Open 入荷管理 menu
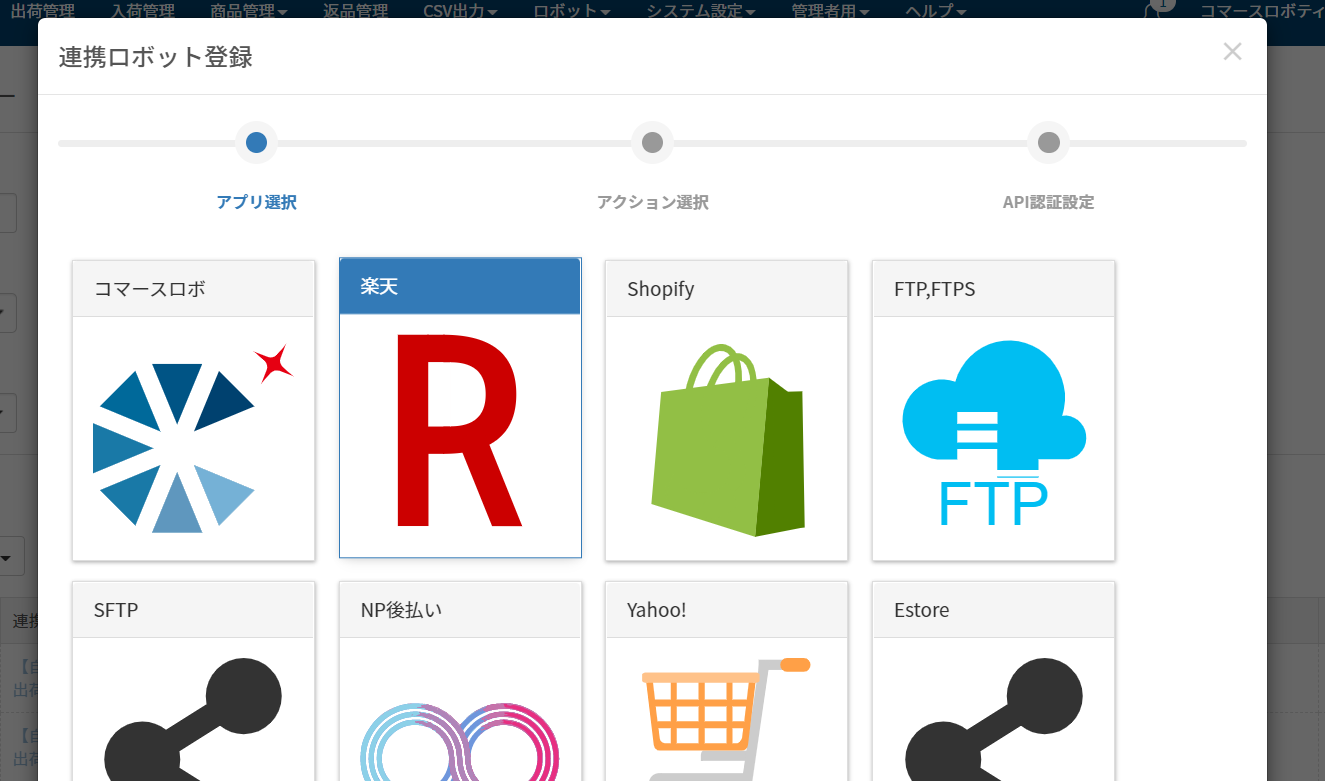Screen dimensions: 1325x781 tap(143, 12)
